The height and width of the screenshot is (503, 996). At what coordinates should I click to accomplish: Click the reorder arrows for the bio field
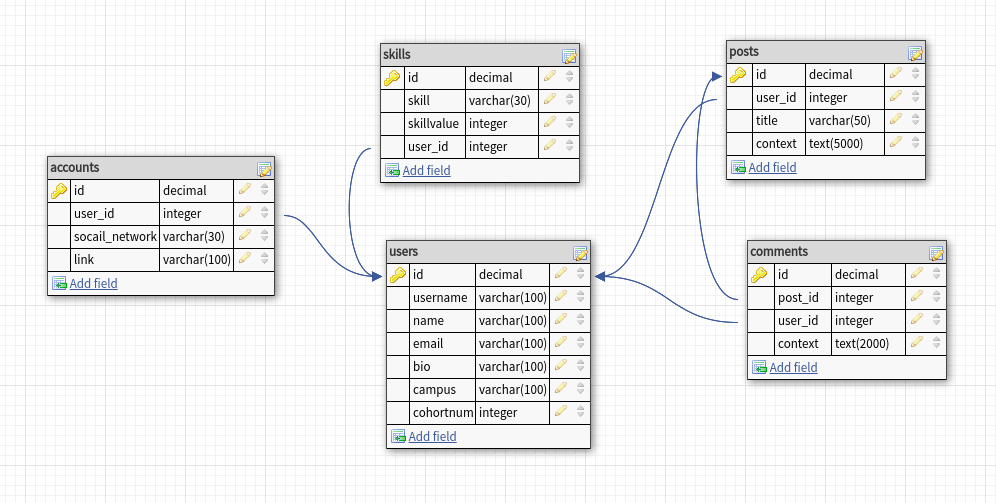[x=581, y=366]
